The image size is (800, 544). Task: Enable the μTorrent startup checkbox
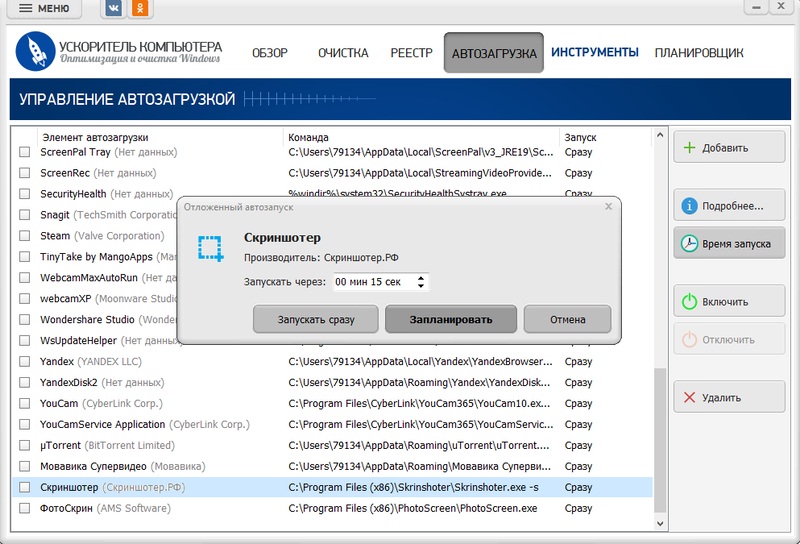click(x=25, y=446)
